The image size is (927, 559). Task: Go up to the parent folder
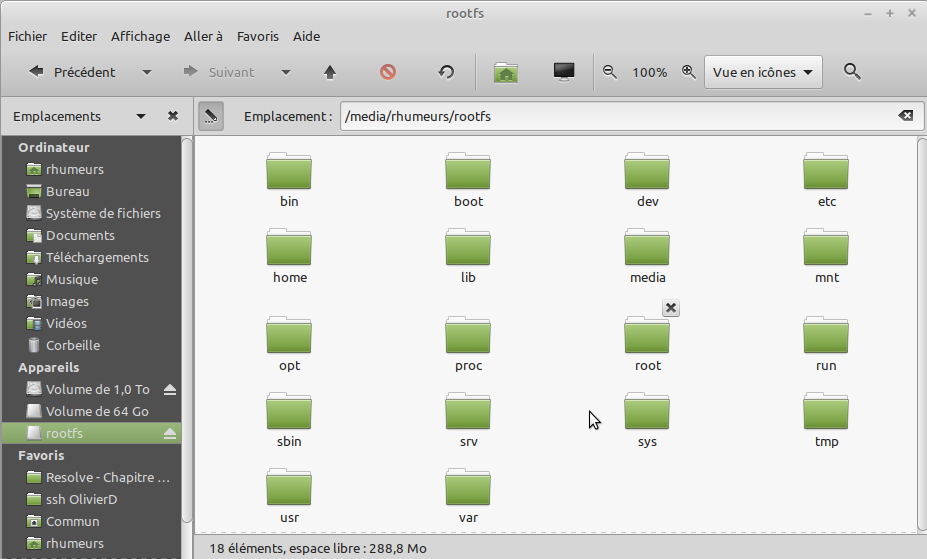330,72
